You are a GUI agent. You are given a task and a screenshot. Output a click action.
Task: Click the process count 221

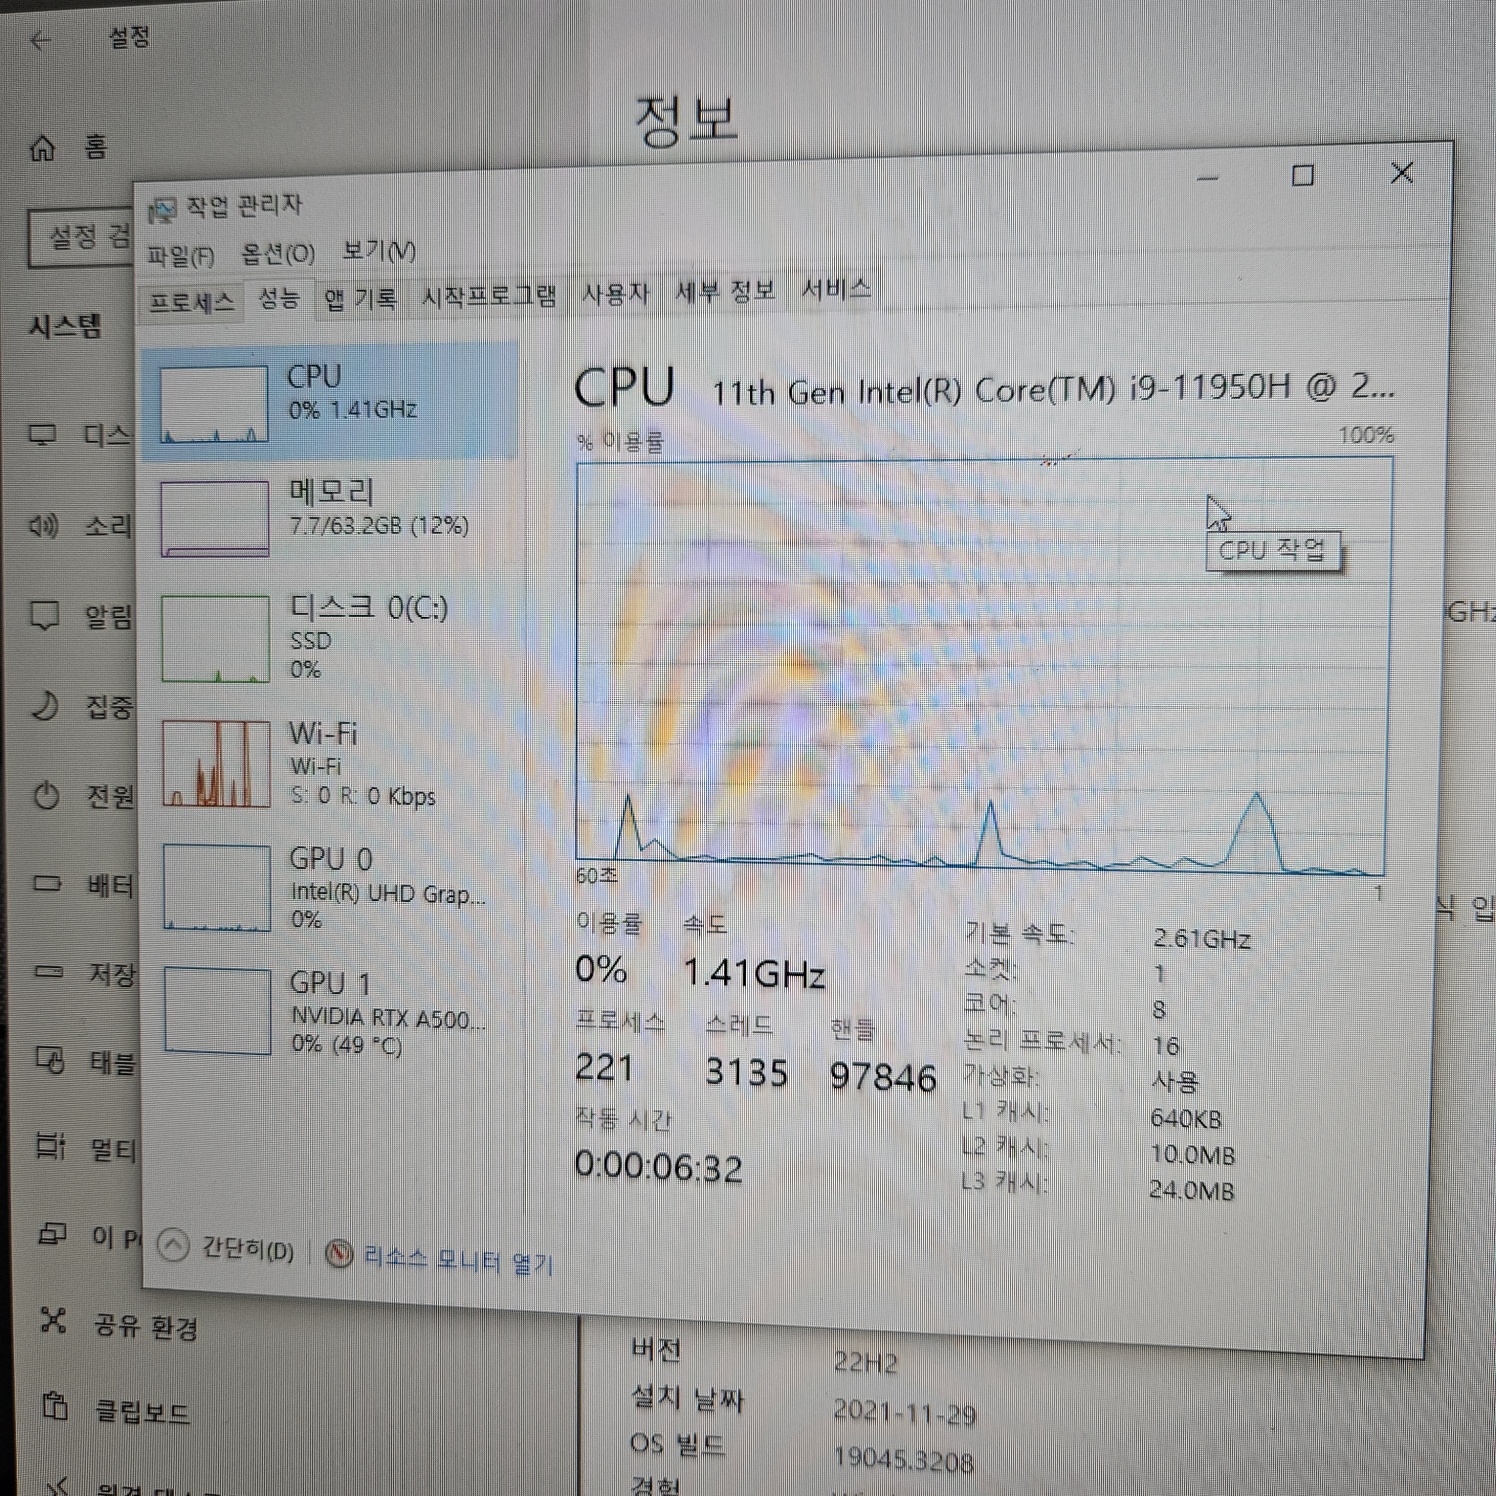tap(604, 1067)
